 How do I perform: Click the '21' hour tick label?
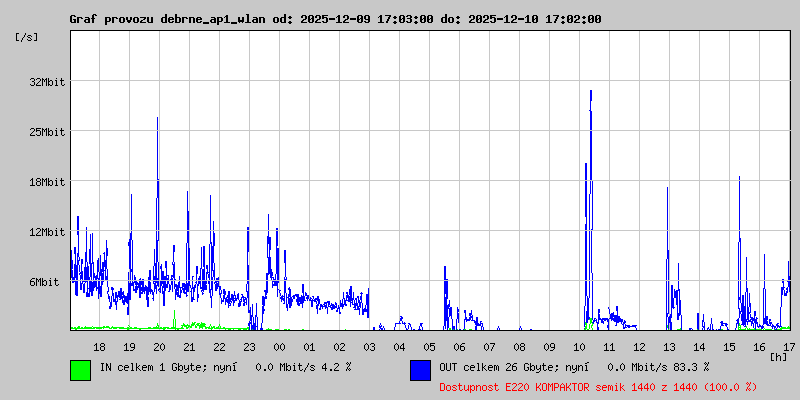[189, 347]
